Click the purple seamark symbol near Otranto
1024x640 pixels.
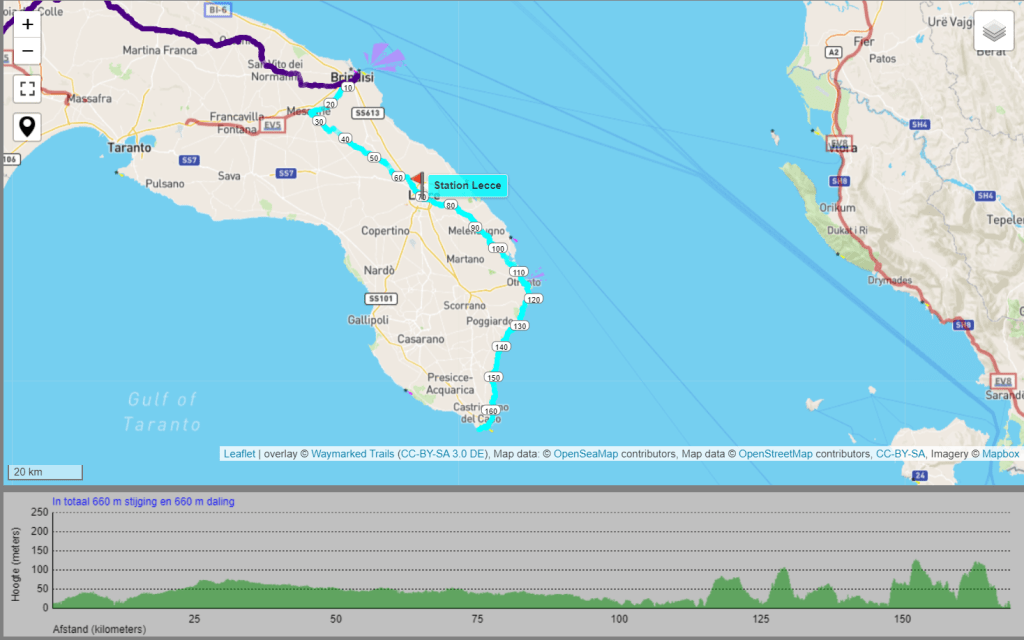pyautogui.click(x=537, y=274)
